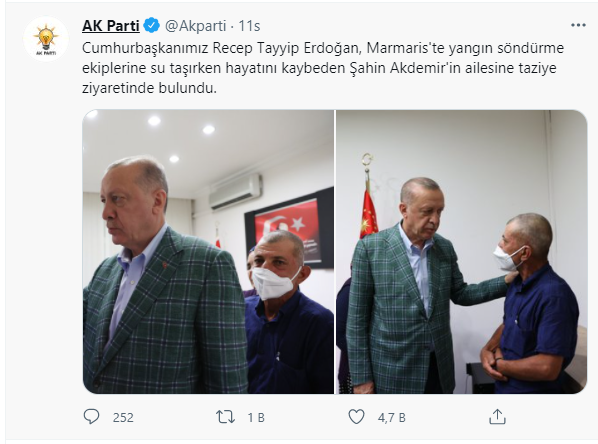Open the left photo with air conditioner

(208, 252)
